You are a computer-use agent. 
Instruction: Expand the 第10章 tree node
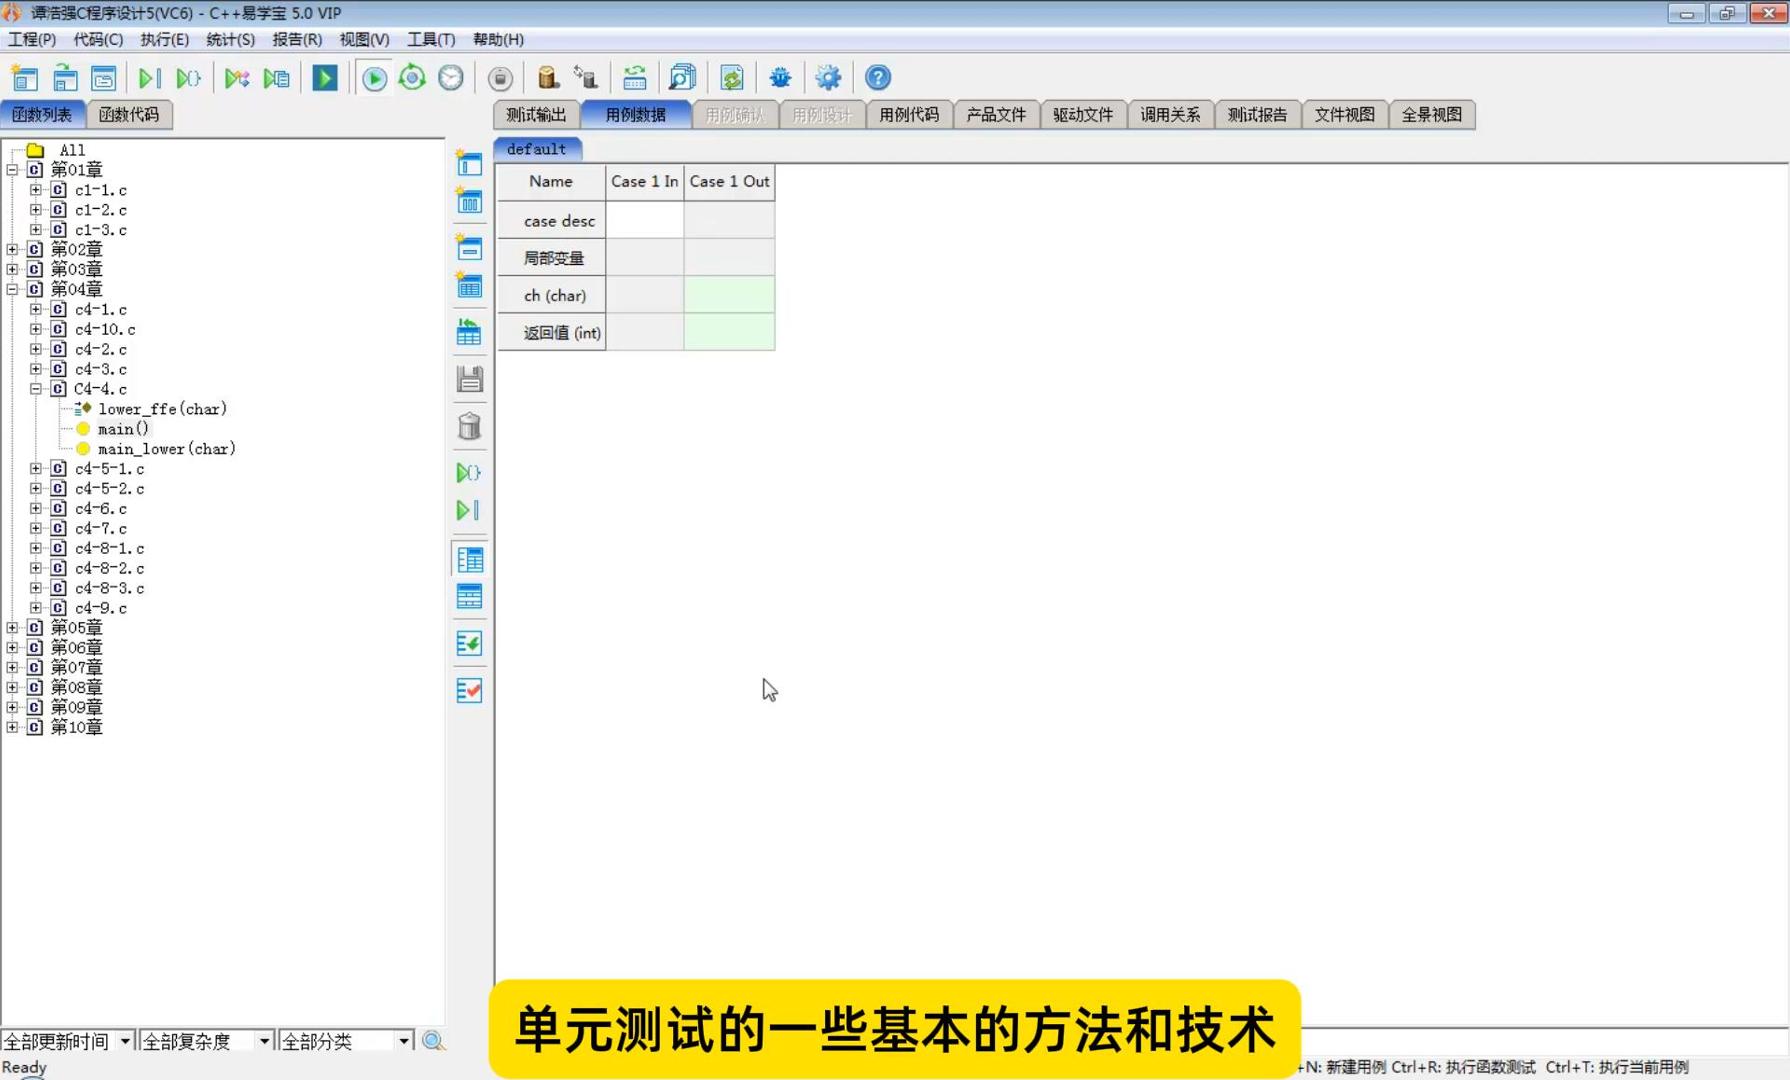pyautogui.click(x=12, y=727)
